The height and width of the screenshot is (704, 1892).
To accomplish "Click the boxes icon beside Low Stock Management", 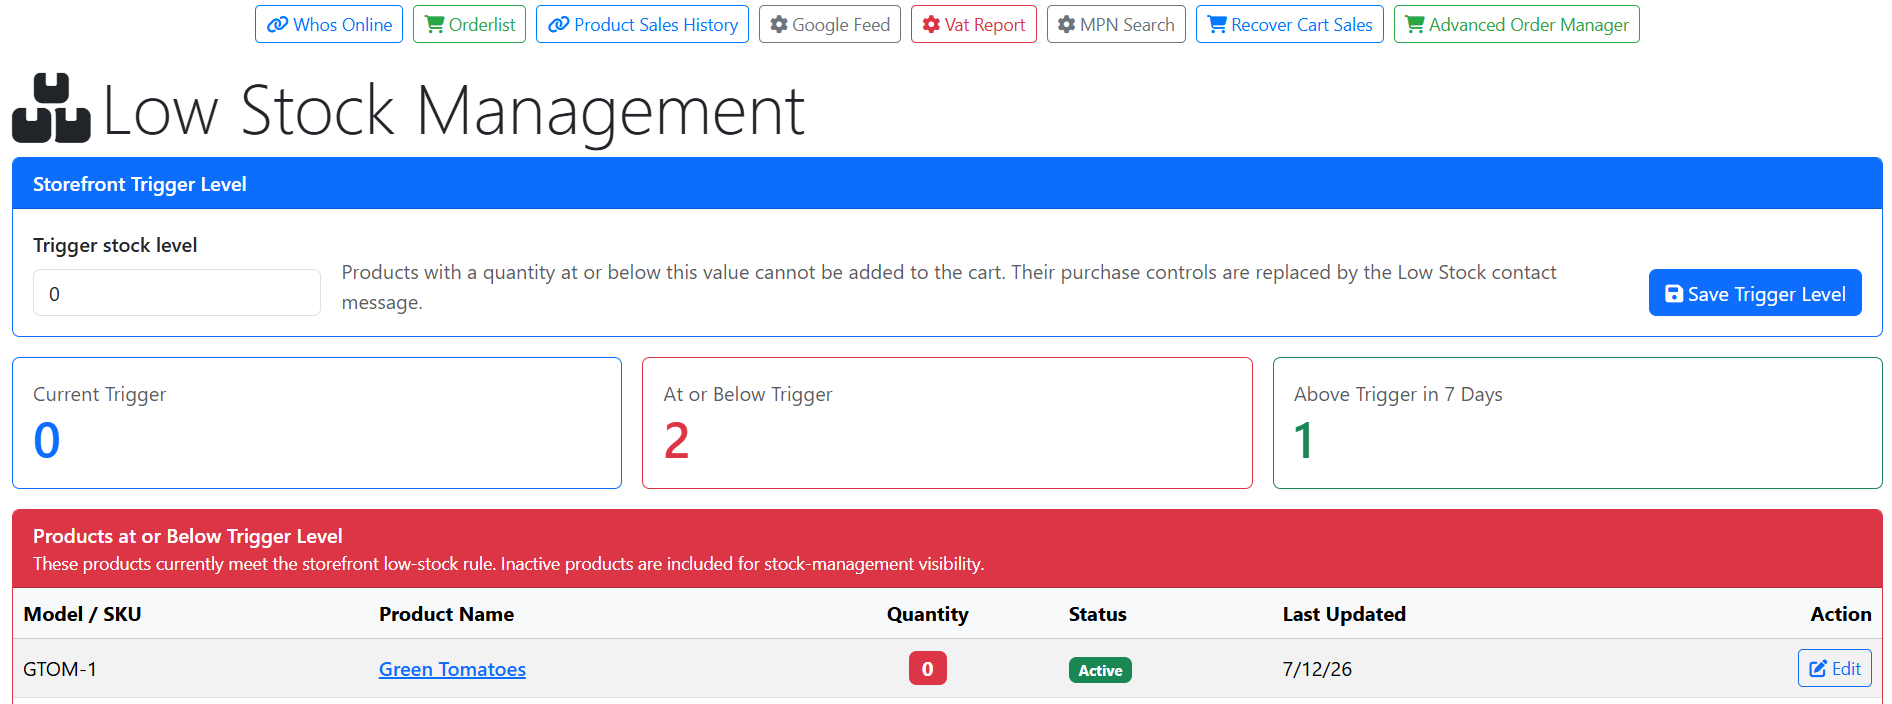I will point(51,108).
